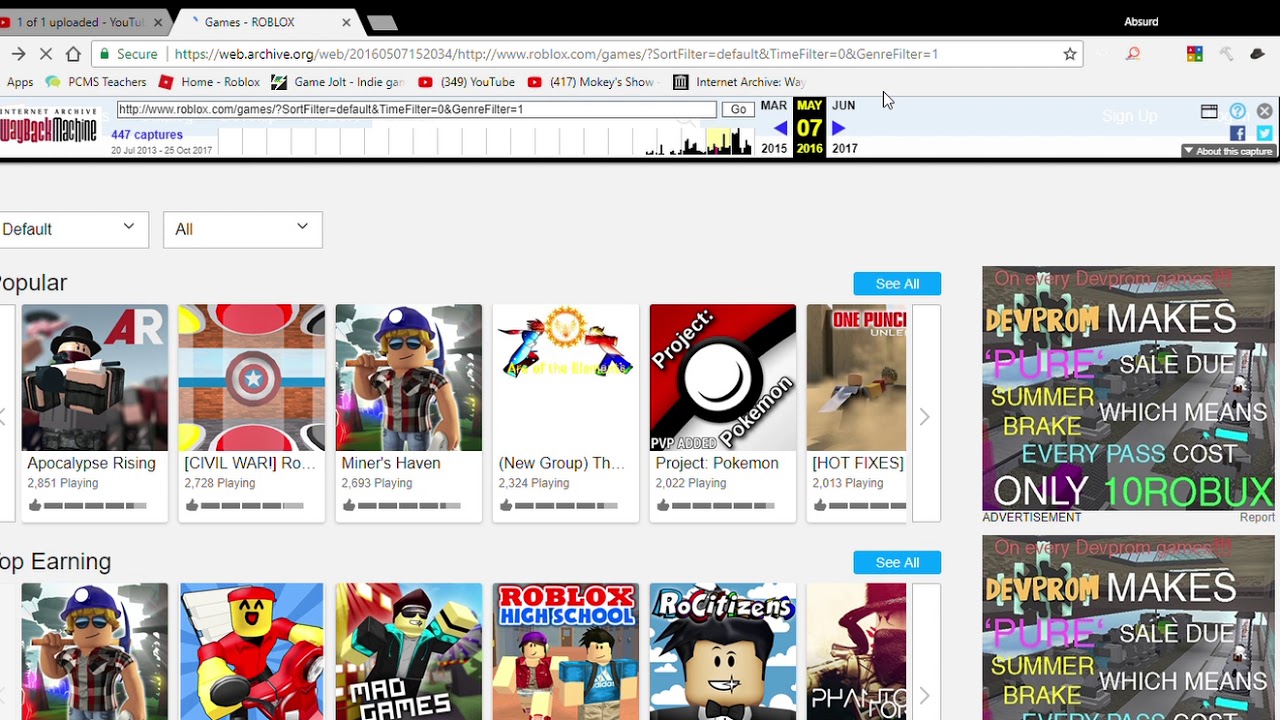The height and width of the screenshot is (720, 1280).
Task: Select year 2015 in Wayback timeline
Action: click(774, 148)
